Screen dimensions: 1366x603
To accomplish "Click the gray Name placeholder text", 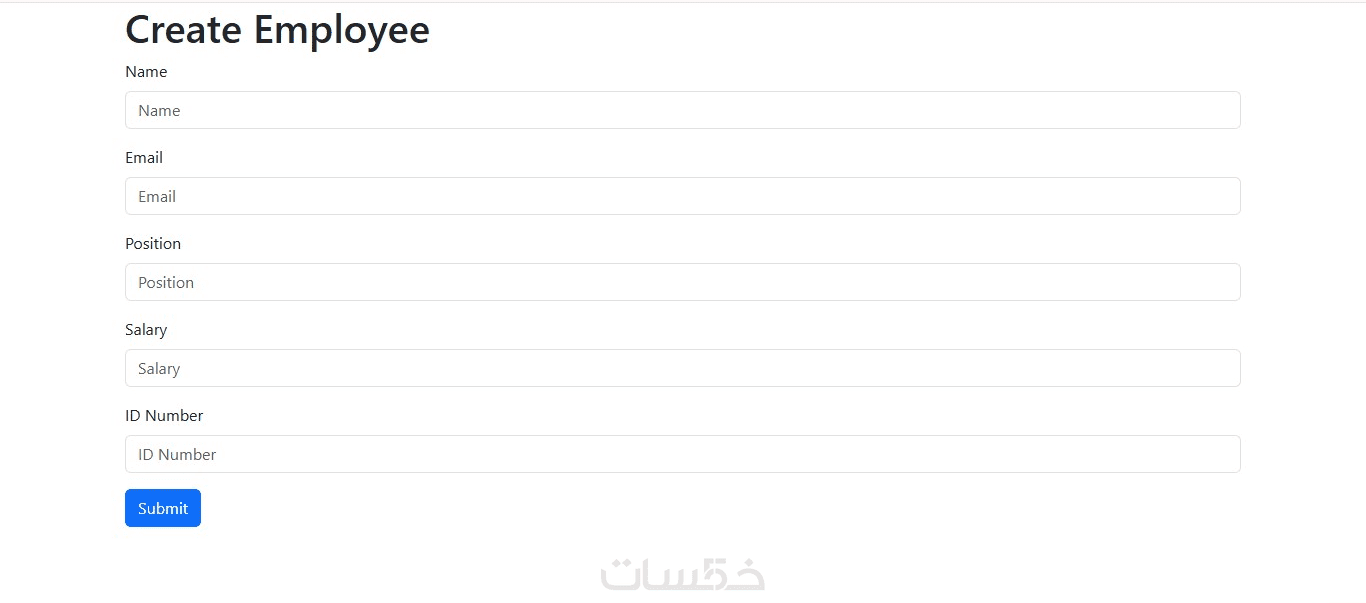I will pos(159,111).
